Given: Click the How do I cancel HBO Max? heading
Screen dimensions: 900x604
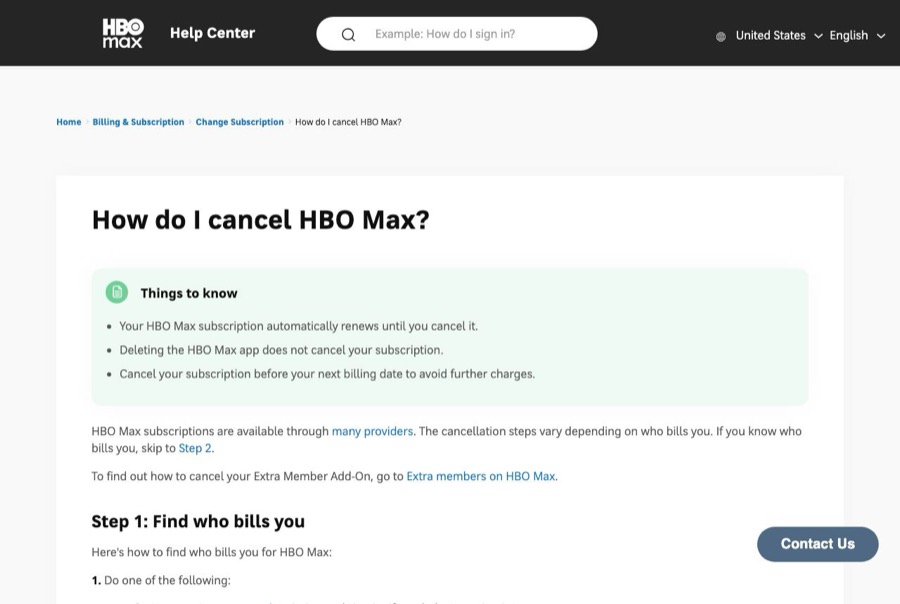Looking at the screenshot, I should [261, 220].
